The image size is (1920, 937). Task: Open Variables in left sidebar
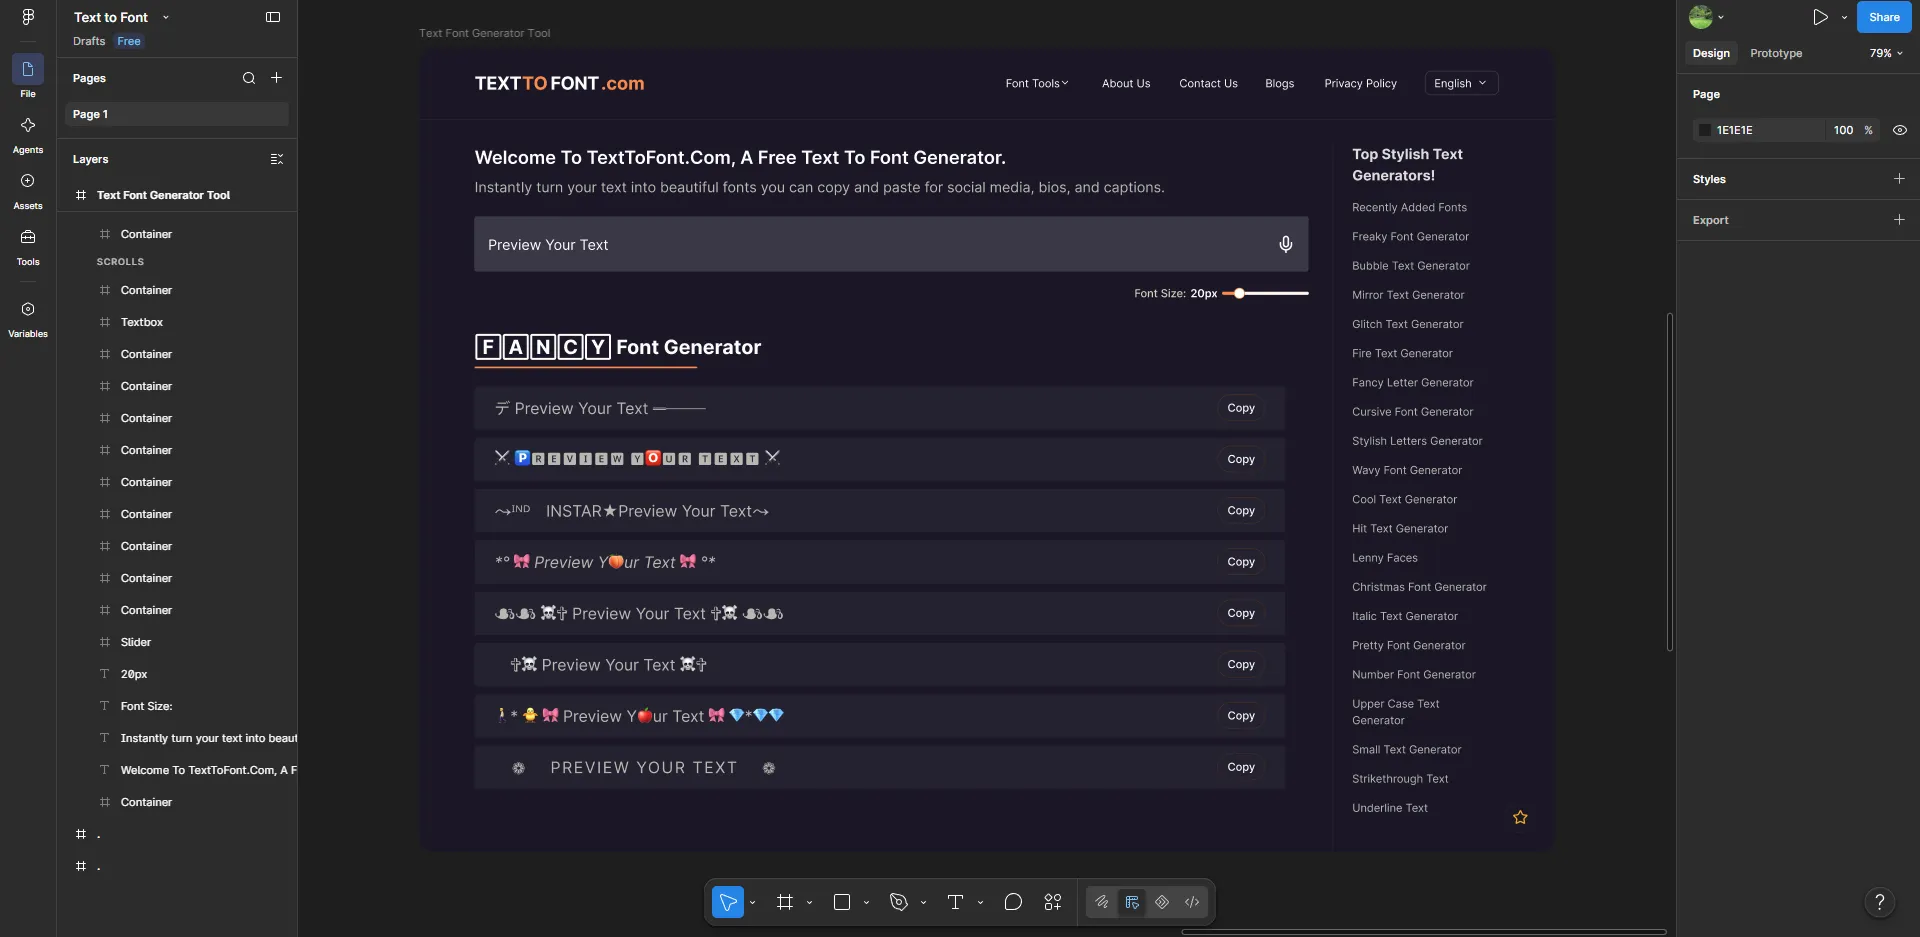click(x=28, y=318)
